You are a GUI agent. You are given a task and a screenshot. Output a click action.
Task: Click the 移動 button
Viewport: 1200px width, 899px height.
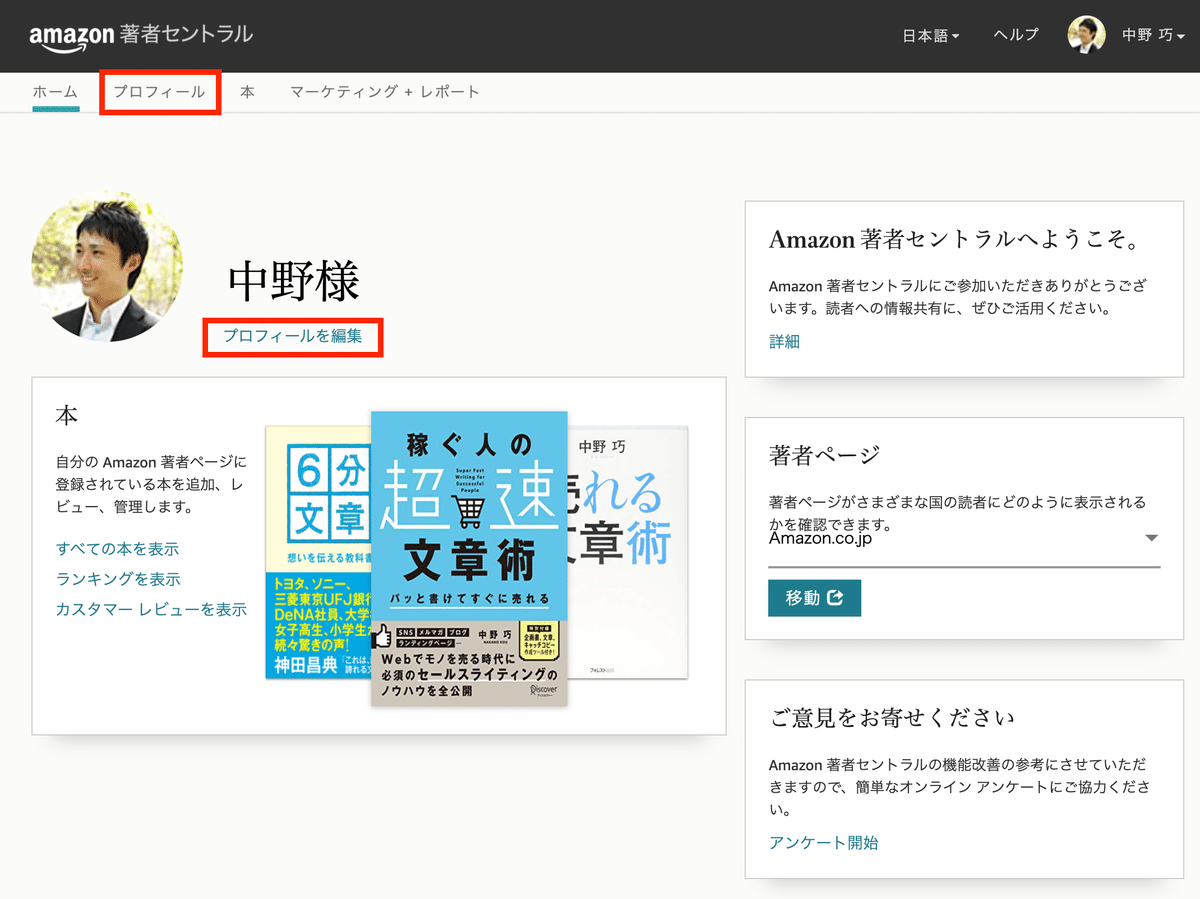[x=814, y=598]
